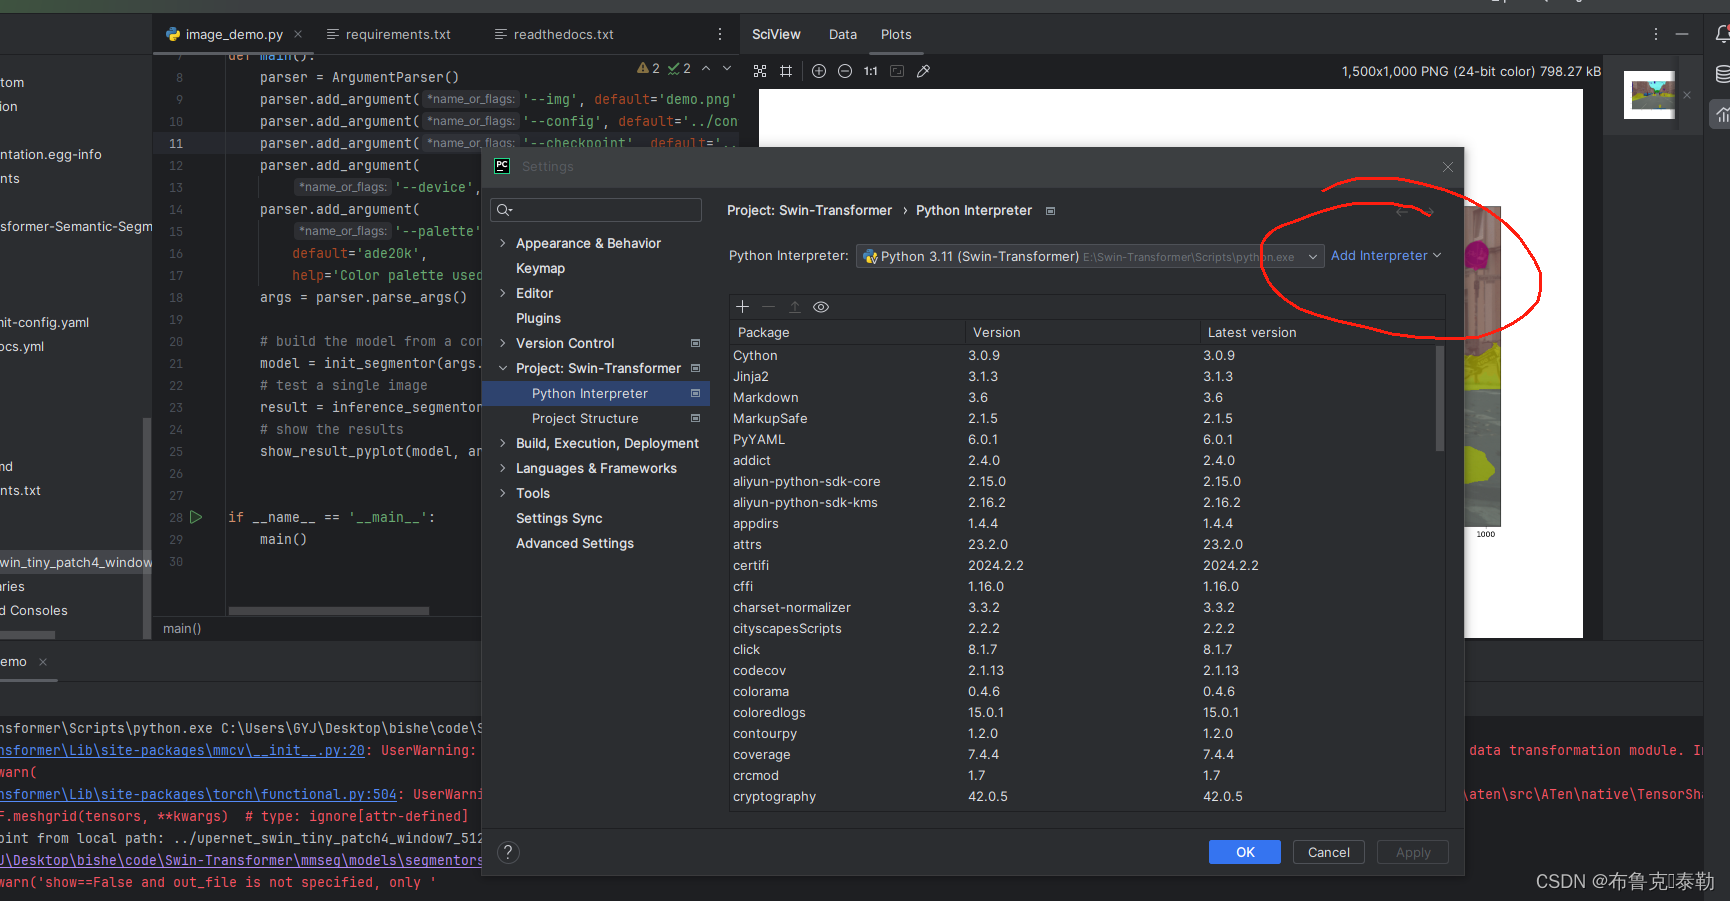The image size is (1730, 901).
Task: Close the plot thumbnail with X
Action: pos(1687,95)
